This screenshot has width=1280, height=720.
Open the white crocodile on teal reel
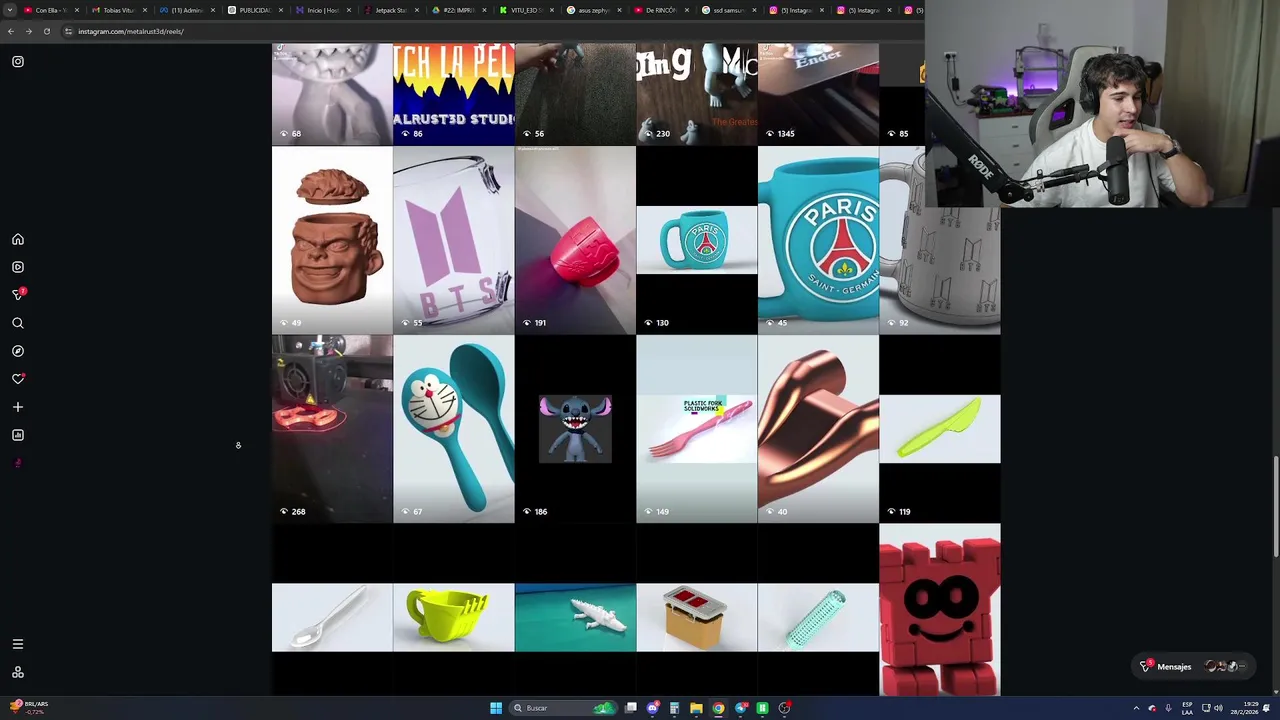[575, 610]
